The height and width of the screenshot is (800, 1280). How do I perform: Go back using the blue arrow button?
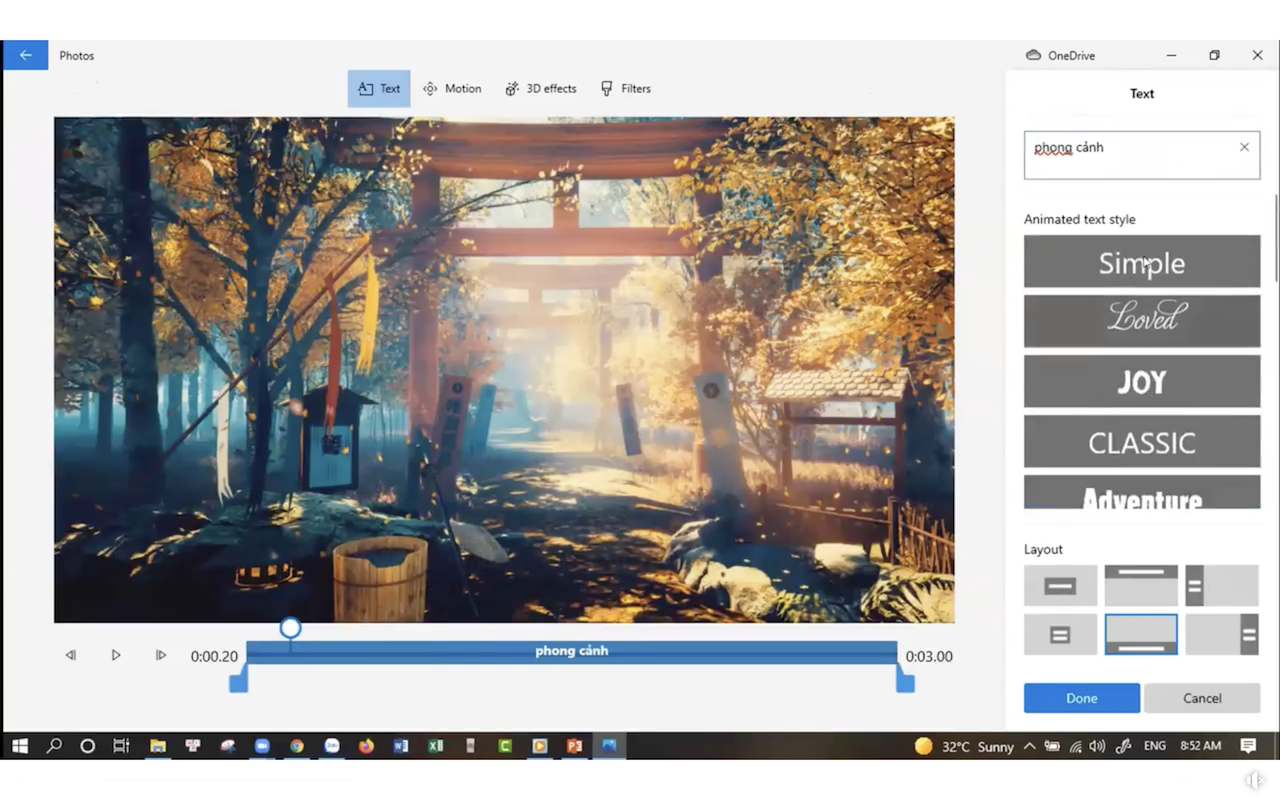(x=25, y=55)
